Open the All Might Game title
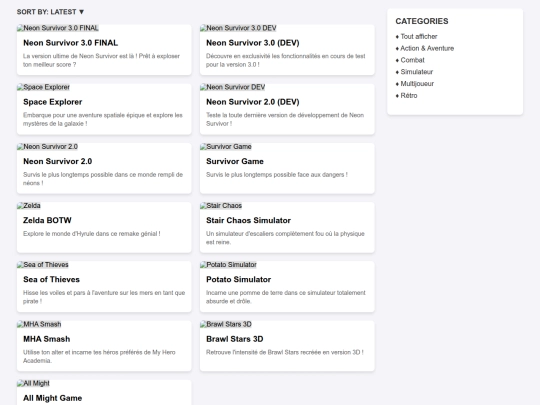The height and width of the screenshot is (405, 540). tap(52, 398)
